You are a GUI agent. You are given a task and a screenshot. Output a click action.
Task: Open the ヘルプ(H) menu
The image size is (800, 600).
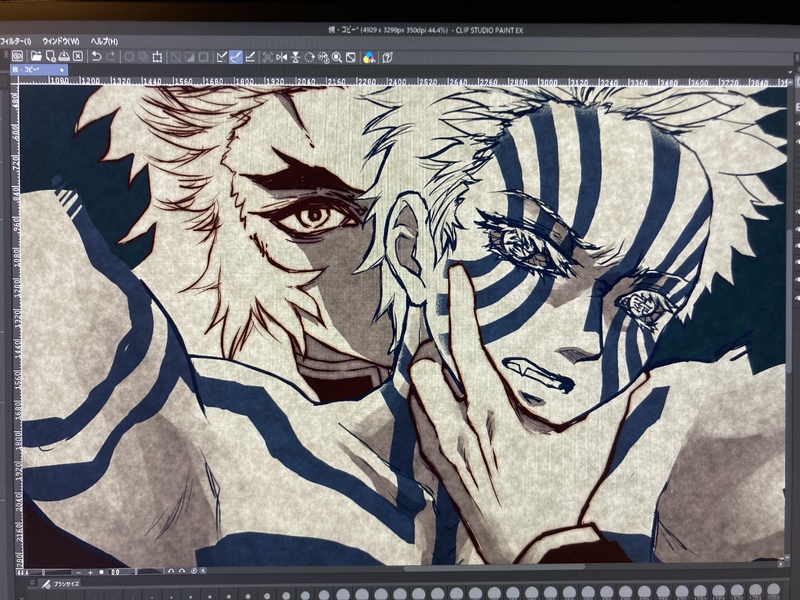pos(104,41)
